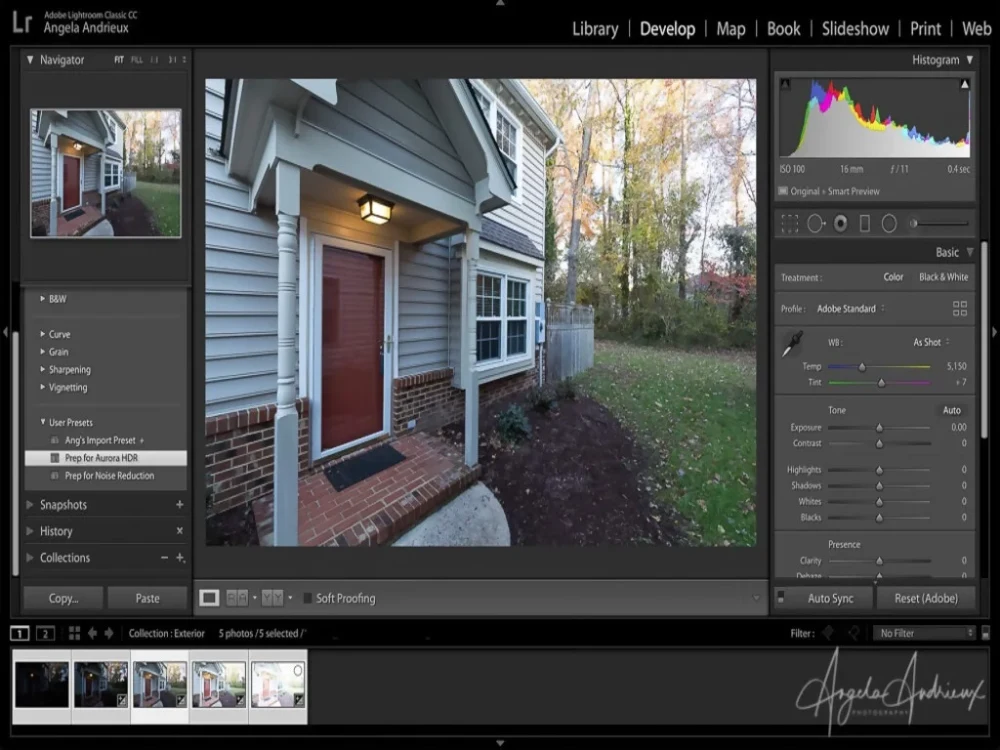Open the Slideshow module

pos(855,29)
